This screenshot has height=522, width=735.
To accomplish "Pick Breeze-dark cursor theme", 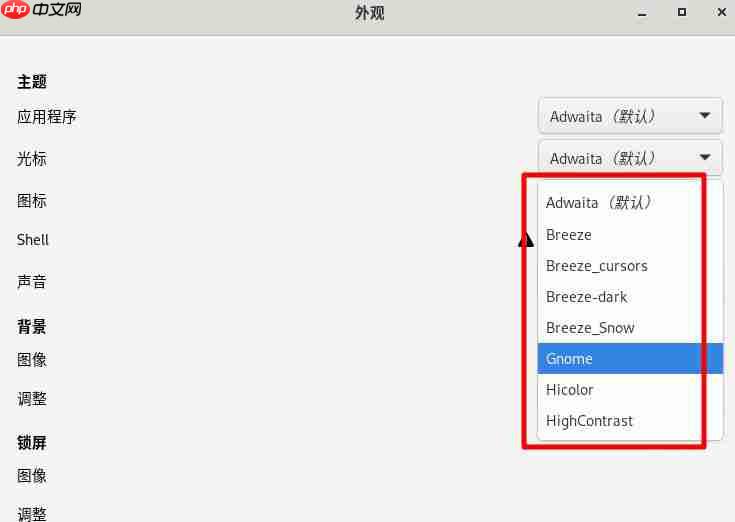I will 630,297.
